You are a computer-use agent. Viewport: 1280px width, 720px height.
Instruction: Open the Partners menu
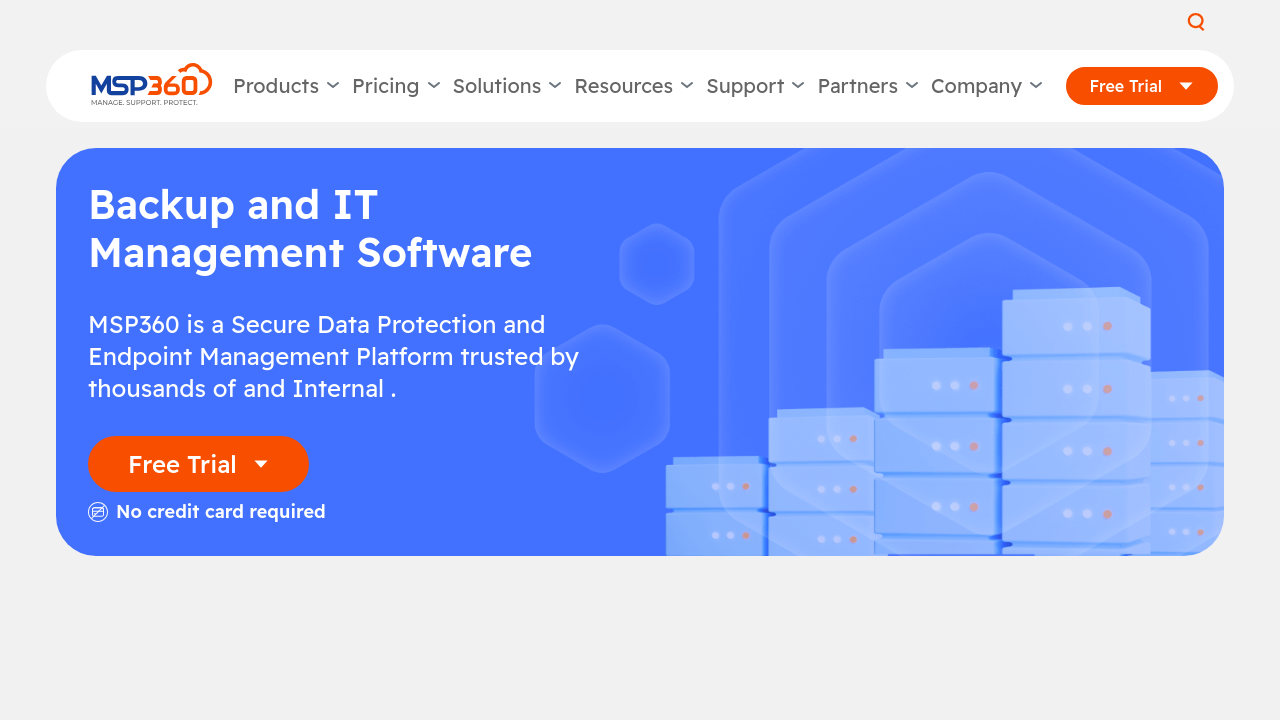(x=858, y=86)
